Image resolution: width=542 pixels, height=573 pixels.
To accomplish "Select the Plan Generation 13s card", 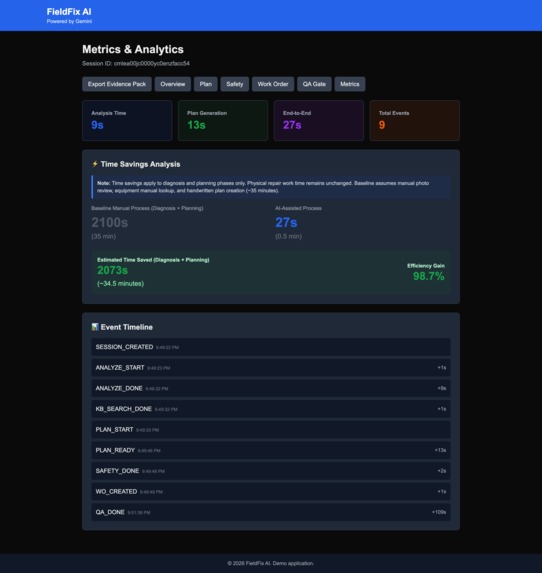I will click(223, 121).
